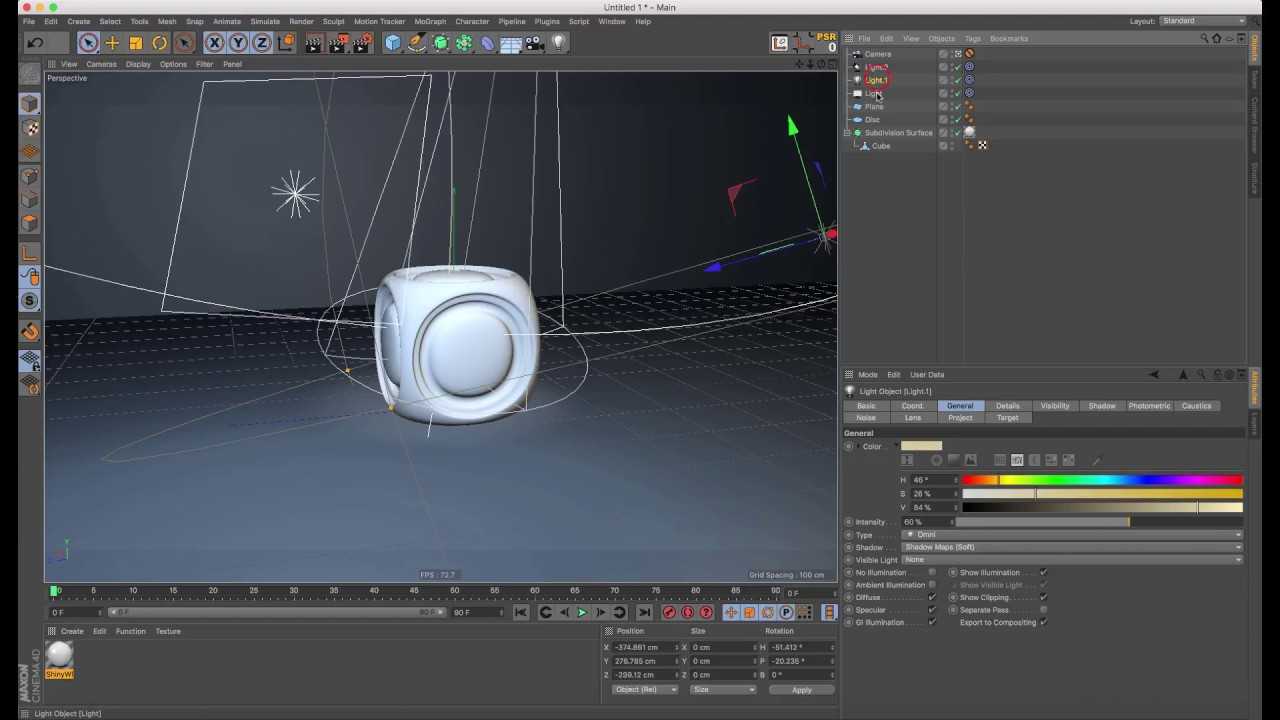Add a Subdivision Surface generator
1280x720 pixels.
pyautogui.click(x=441, y=43)
